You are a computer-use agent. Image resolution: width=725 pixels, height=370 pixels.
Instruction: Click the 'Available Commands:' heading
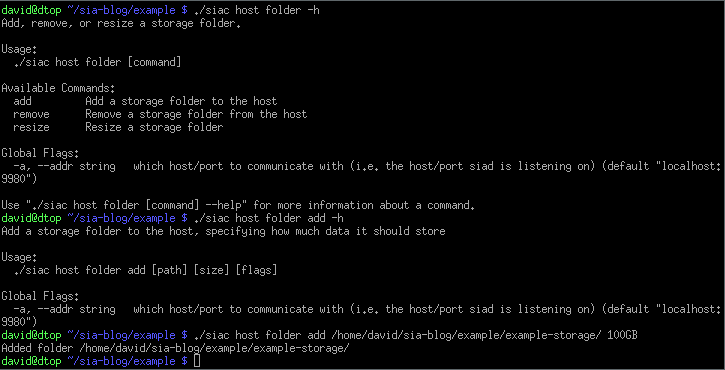coord(59,88)
